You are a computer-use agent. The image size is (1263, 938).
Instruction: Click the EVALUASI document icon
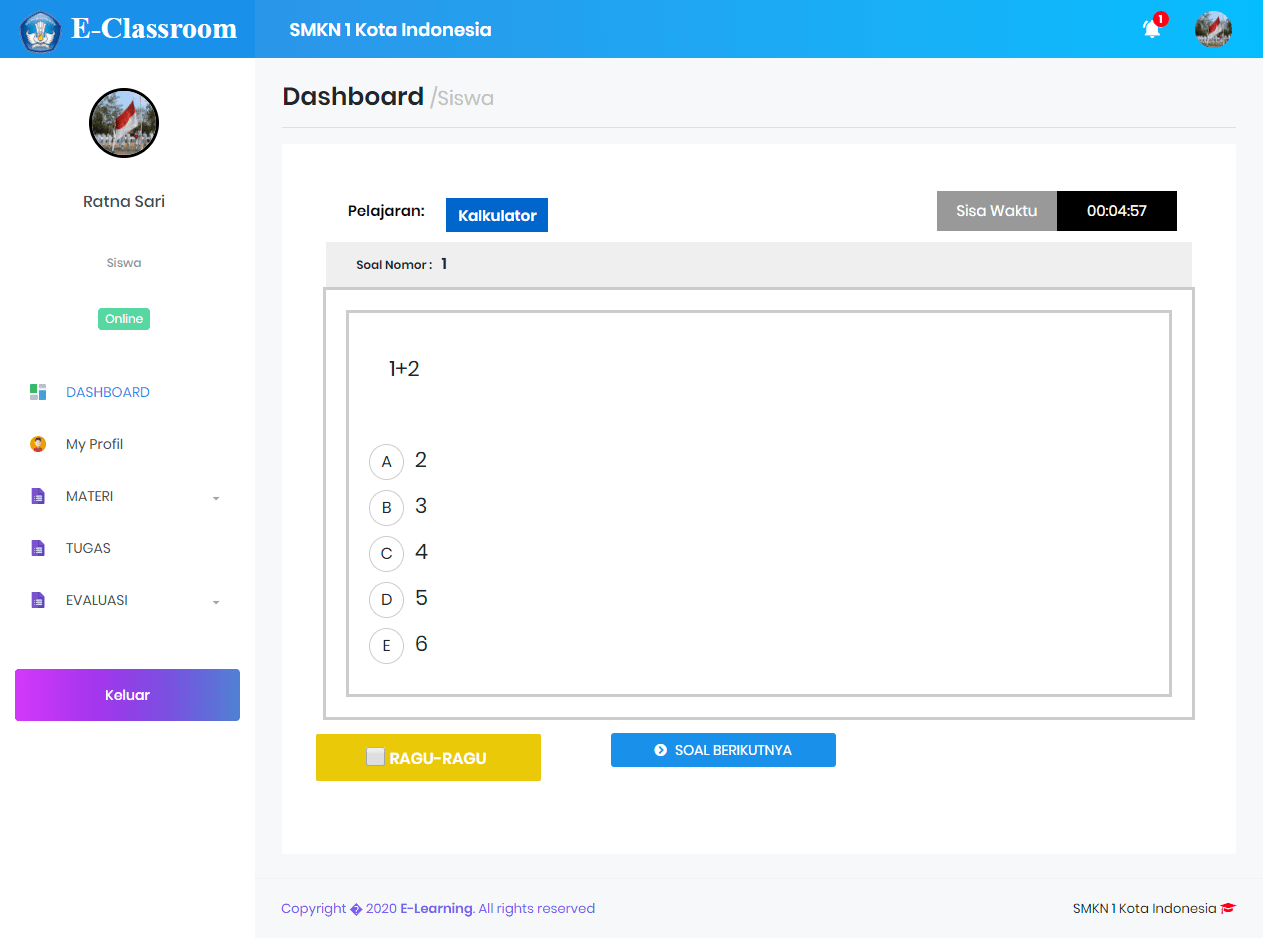[37, 600]
